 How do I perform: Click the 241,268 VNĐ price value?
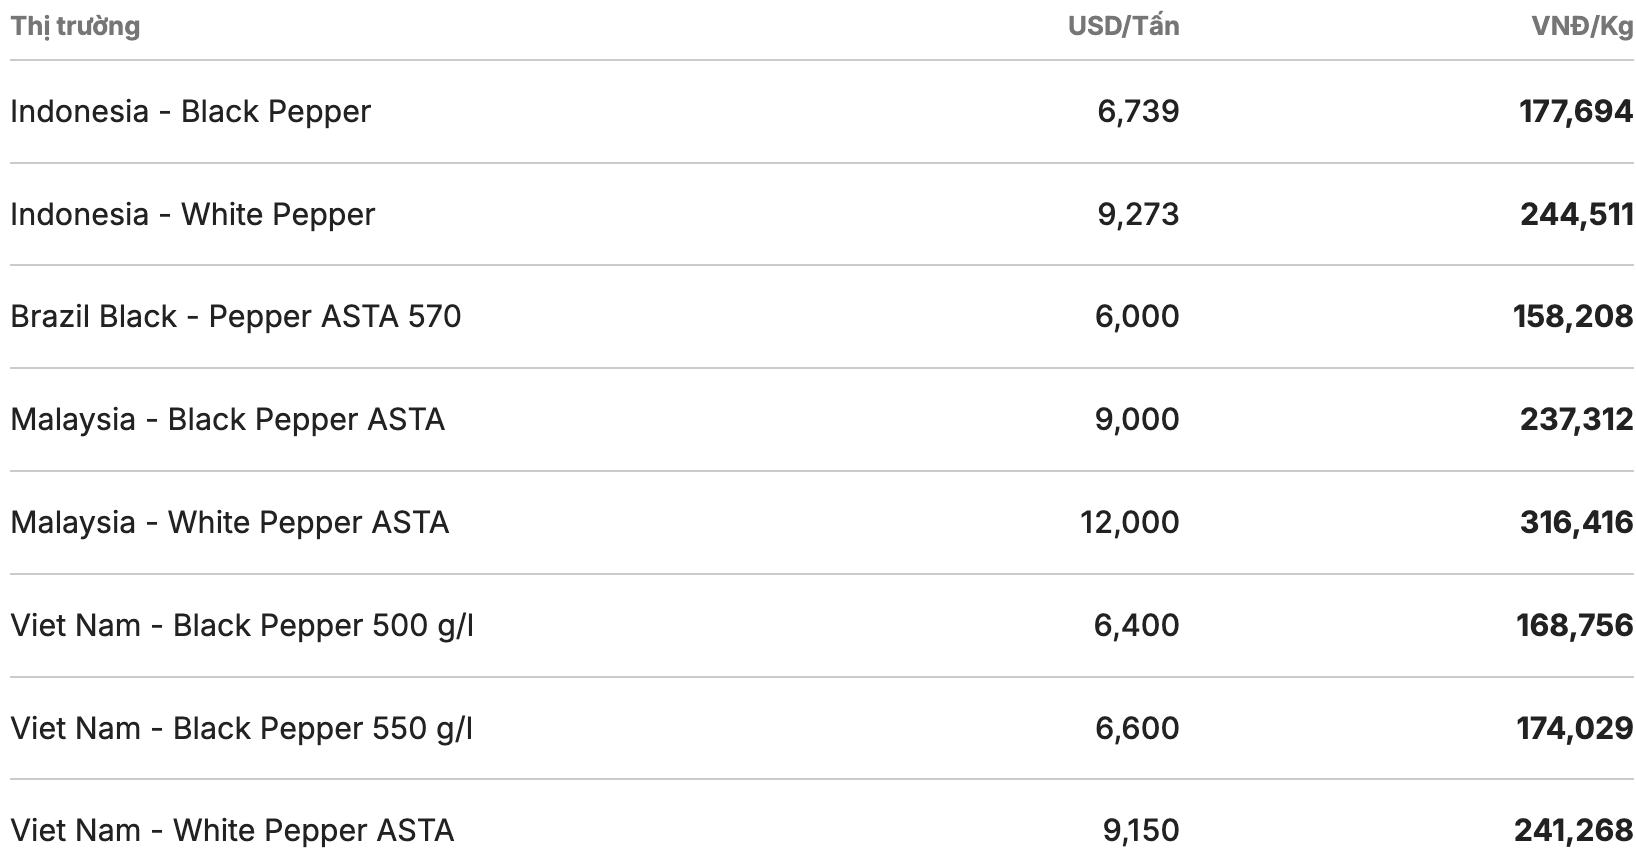click(x=1574, y=830)
